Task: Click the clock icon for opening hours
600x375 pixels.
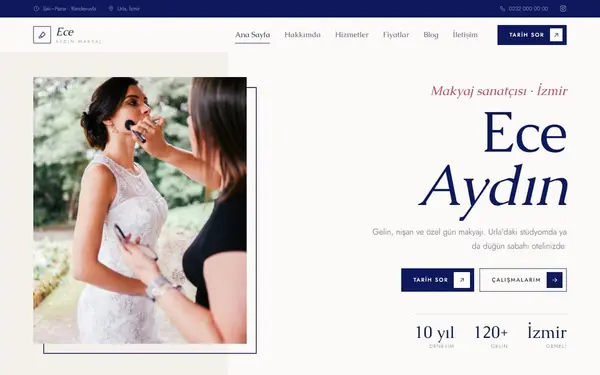Action: [x=36, y=8]
